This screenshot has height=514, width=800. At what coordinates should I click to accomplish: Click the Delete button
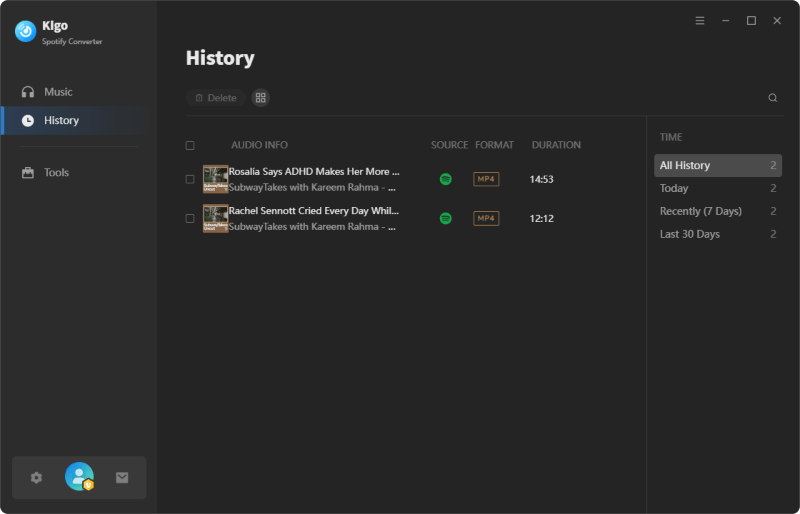pyautogui.click(x=216, y=97)
